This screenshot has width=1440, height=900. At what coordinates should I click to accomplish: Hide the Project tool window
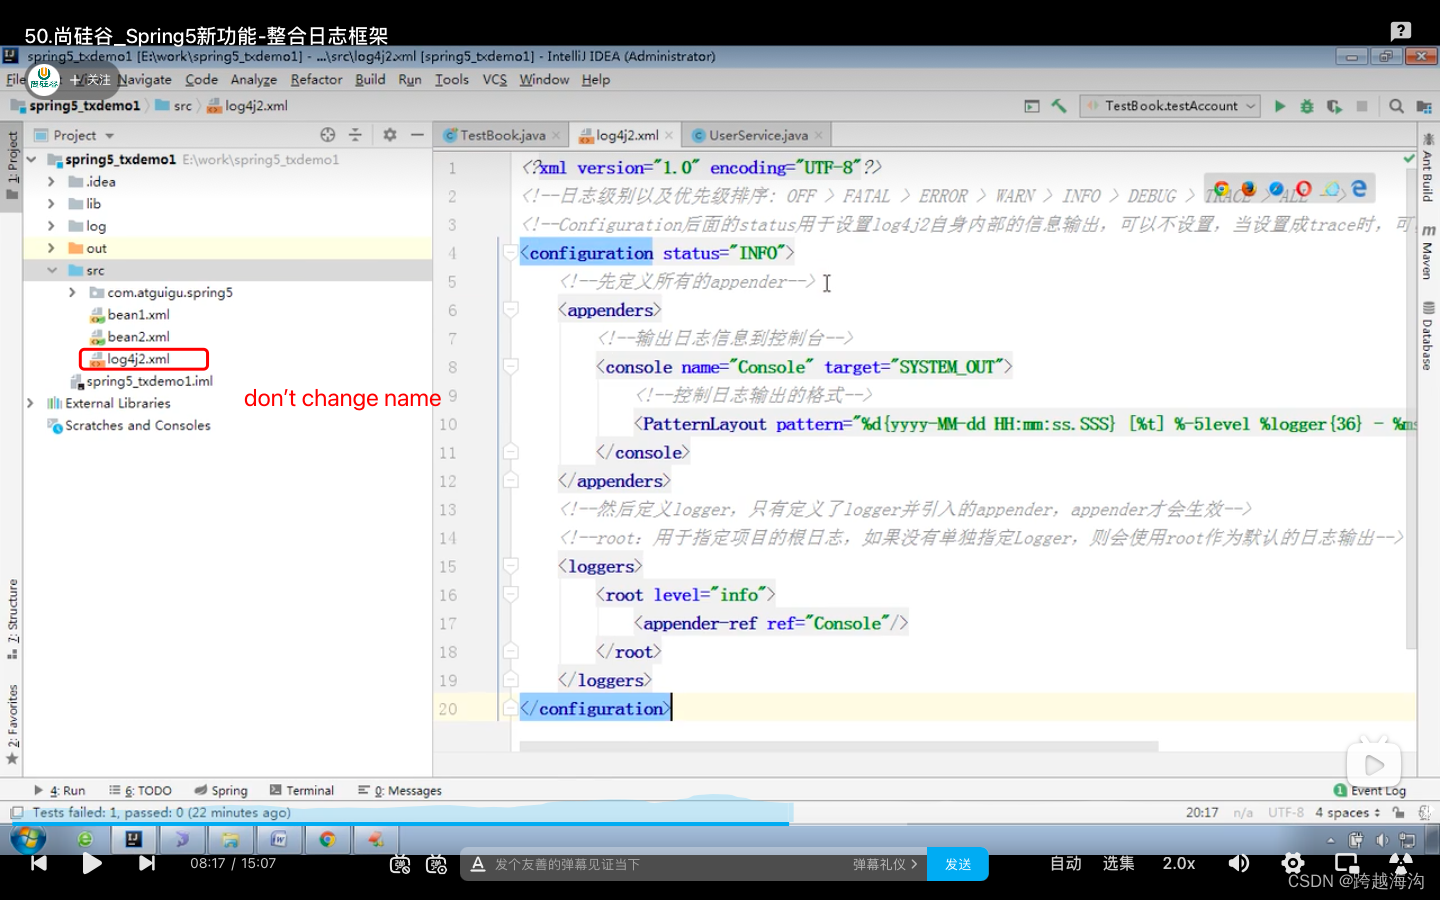pyautogui.click(x=417, y=135)
